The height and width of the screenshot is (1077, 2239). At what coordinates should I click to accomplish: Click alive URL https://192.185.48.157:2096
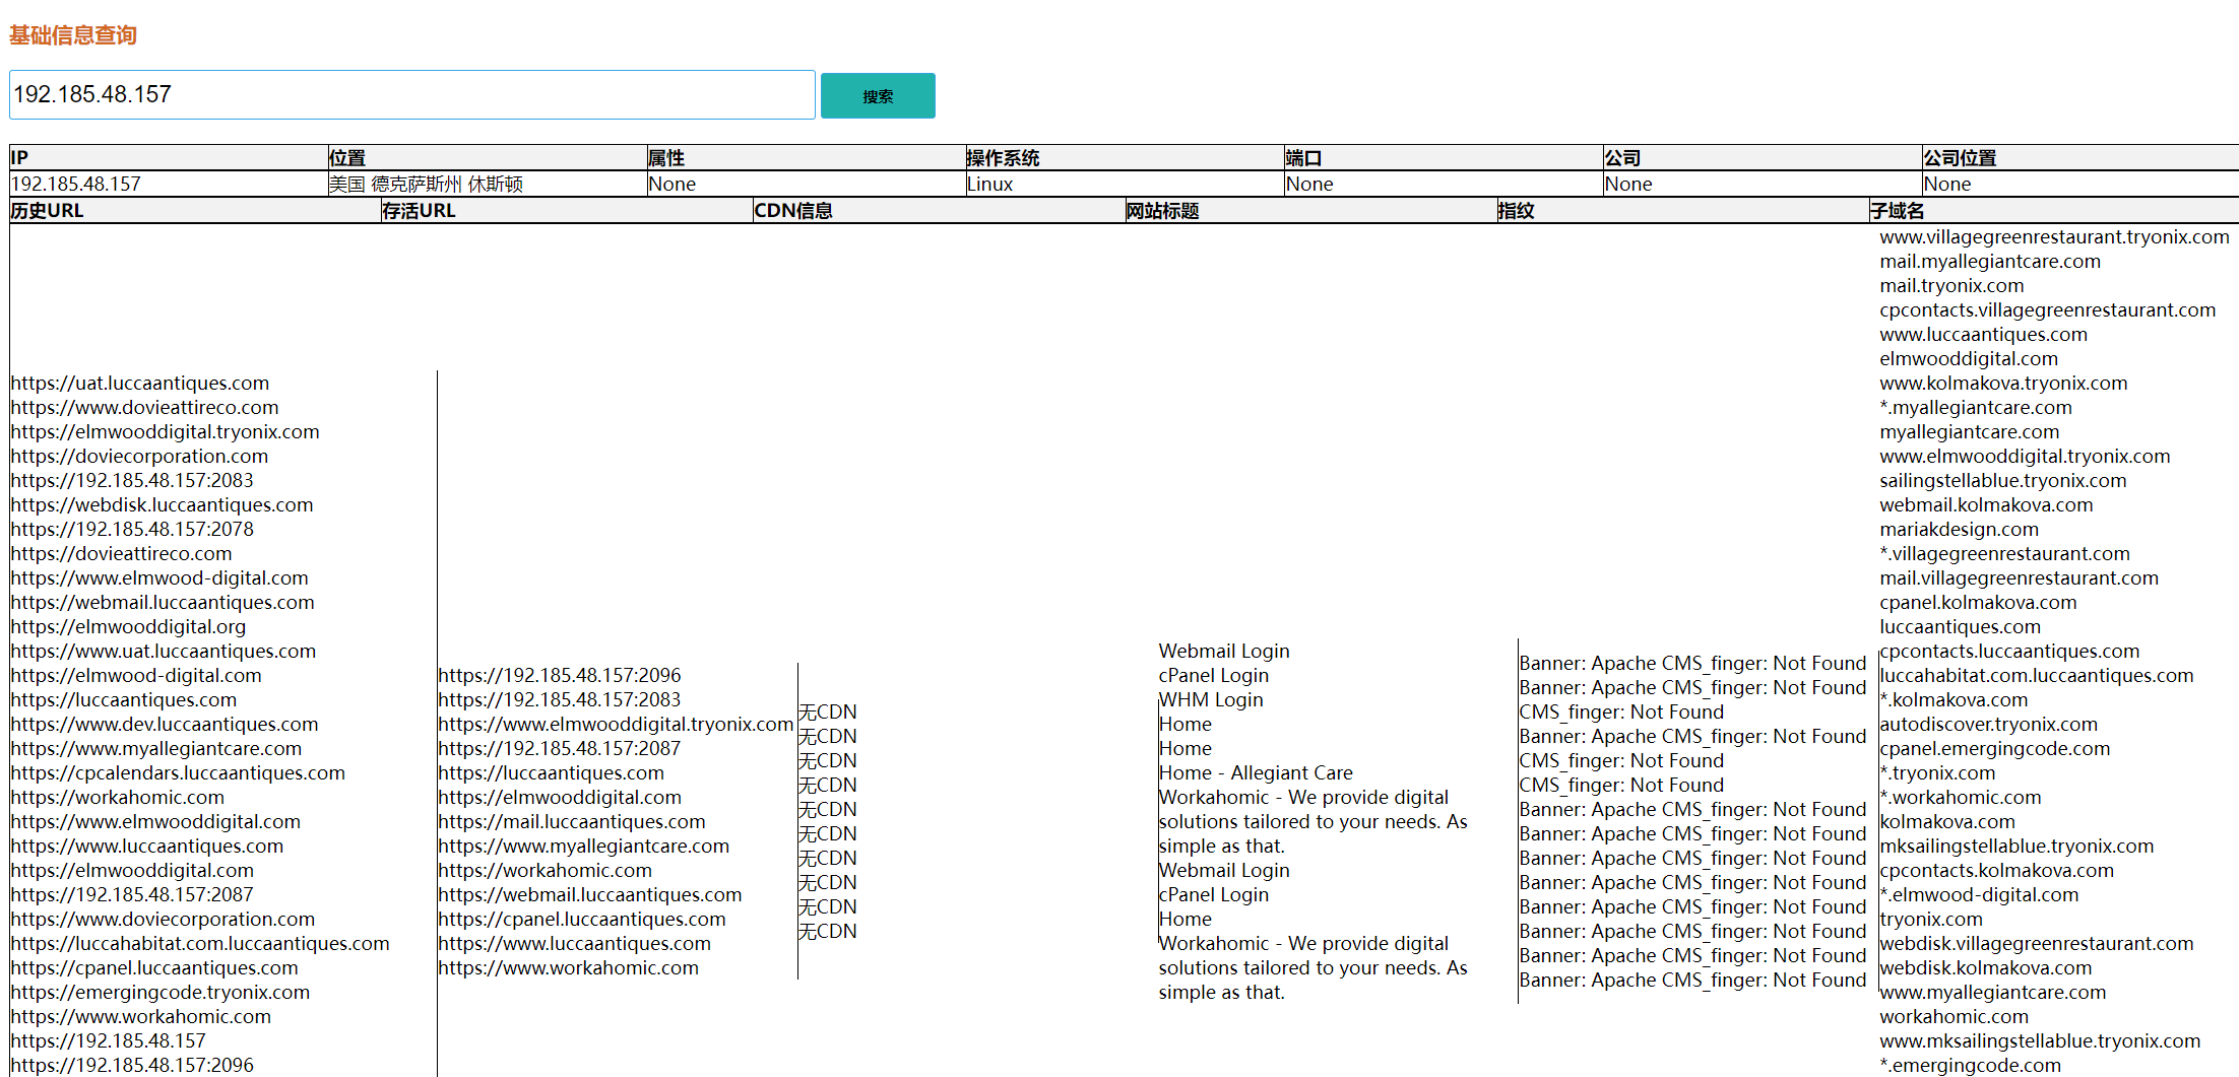(560, 675)
